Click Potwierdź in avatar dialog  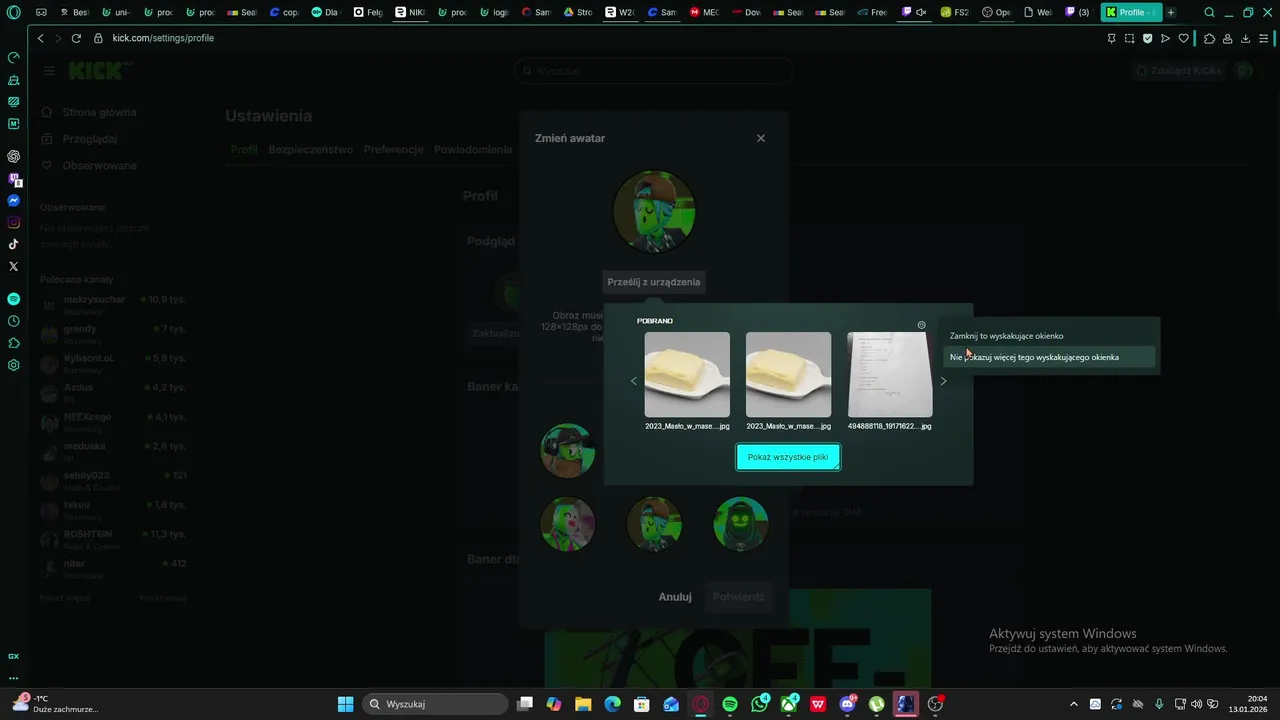[x=738, y=597]
